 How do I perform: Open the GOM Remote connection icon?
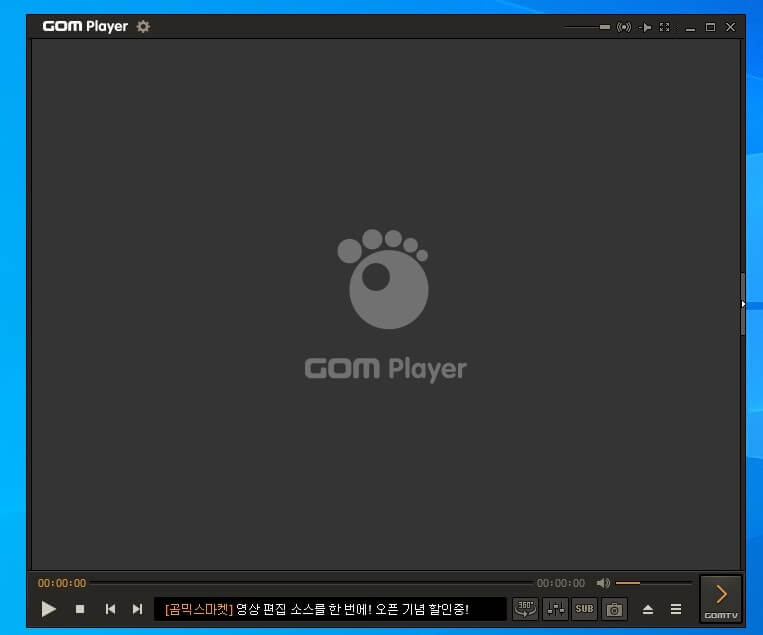(624, 27)
